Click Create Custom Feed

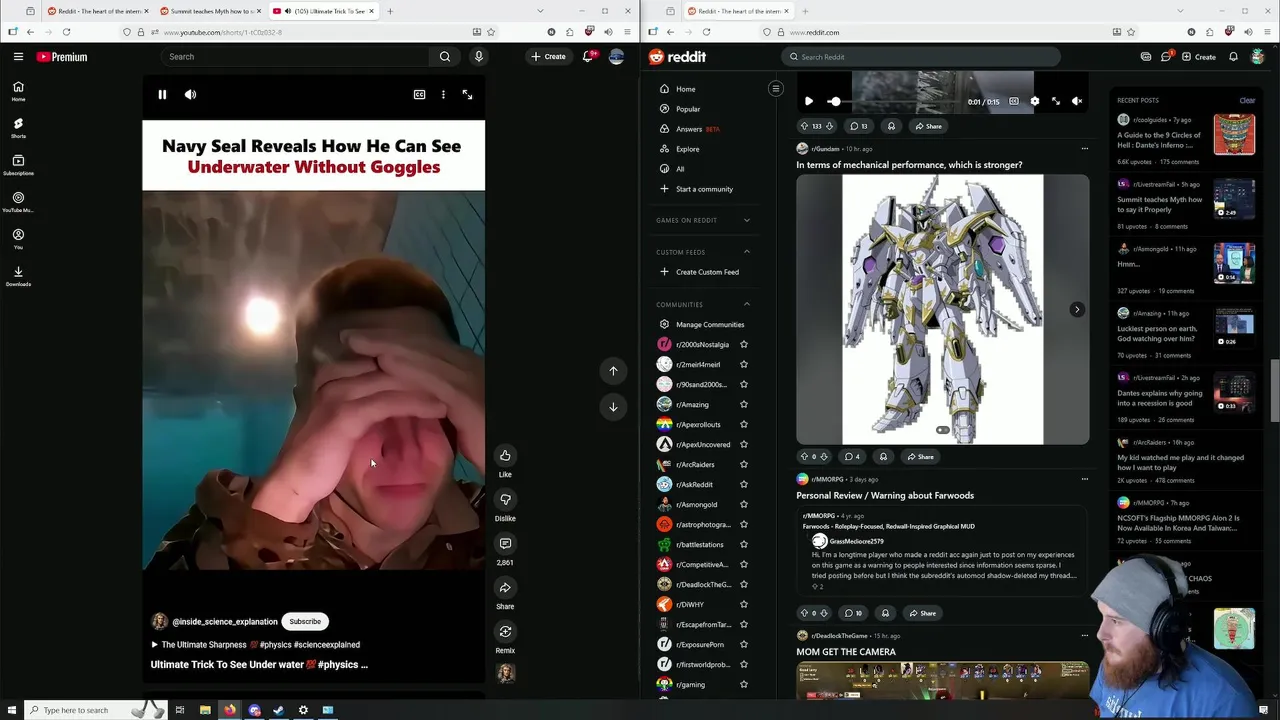pos(707,272)
